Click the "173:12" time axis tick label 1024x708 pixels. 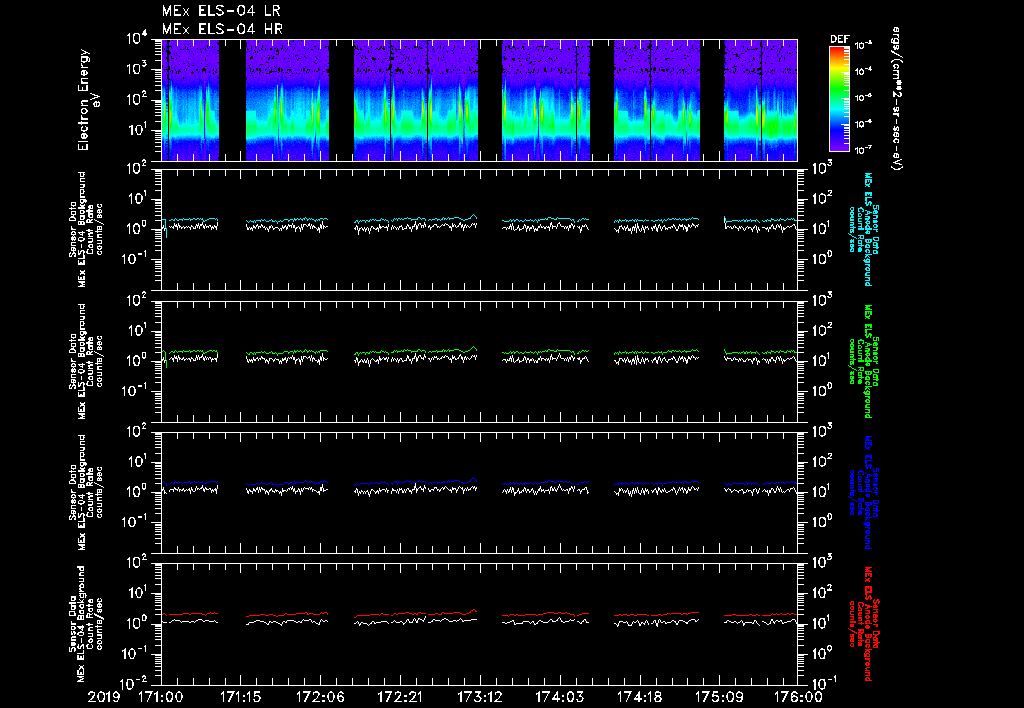coord(479,698)
